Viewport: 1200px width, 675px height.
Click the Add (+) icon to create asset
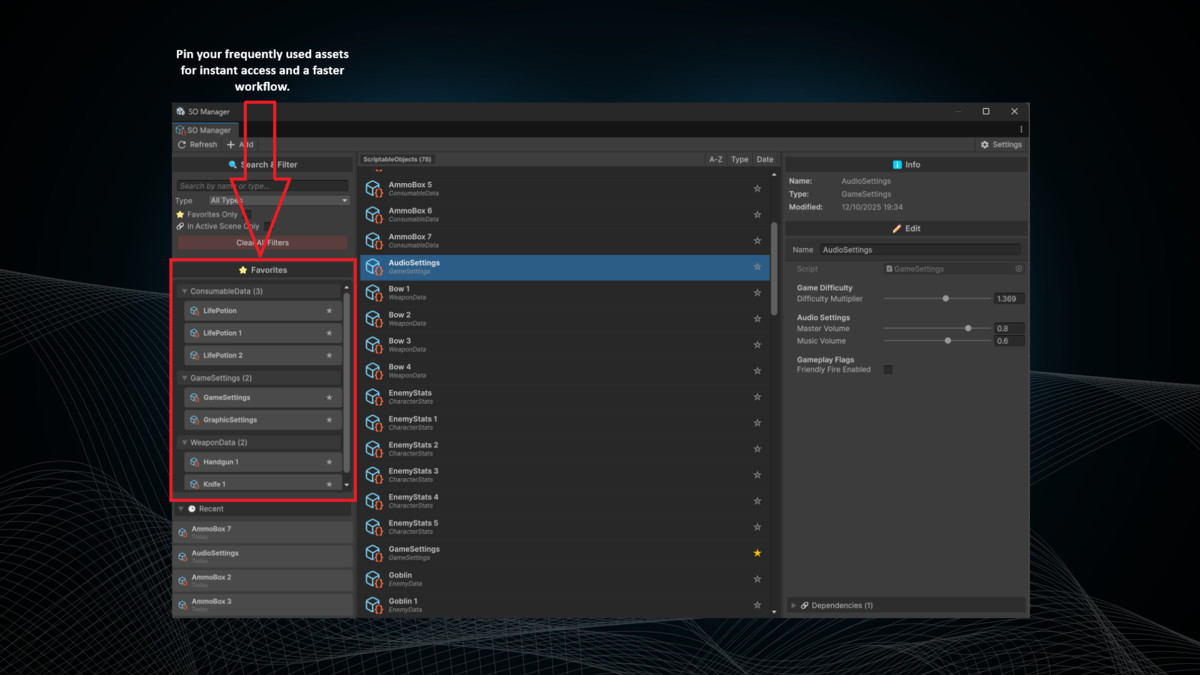pos(230,144)
